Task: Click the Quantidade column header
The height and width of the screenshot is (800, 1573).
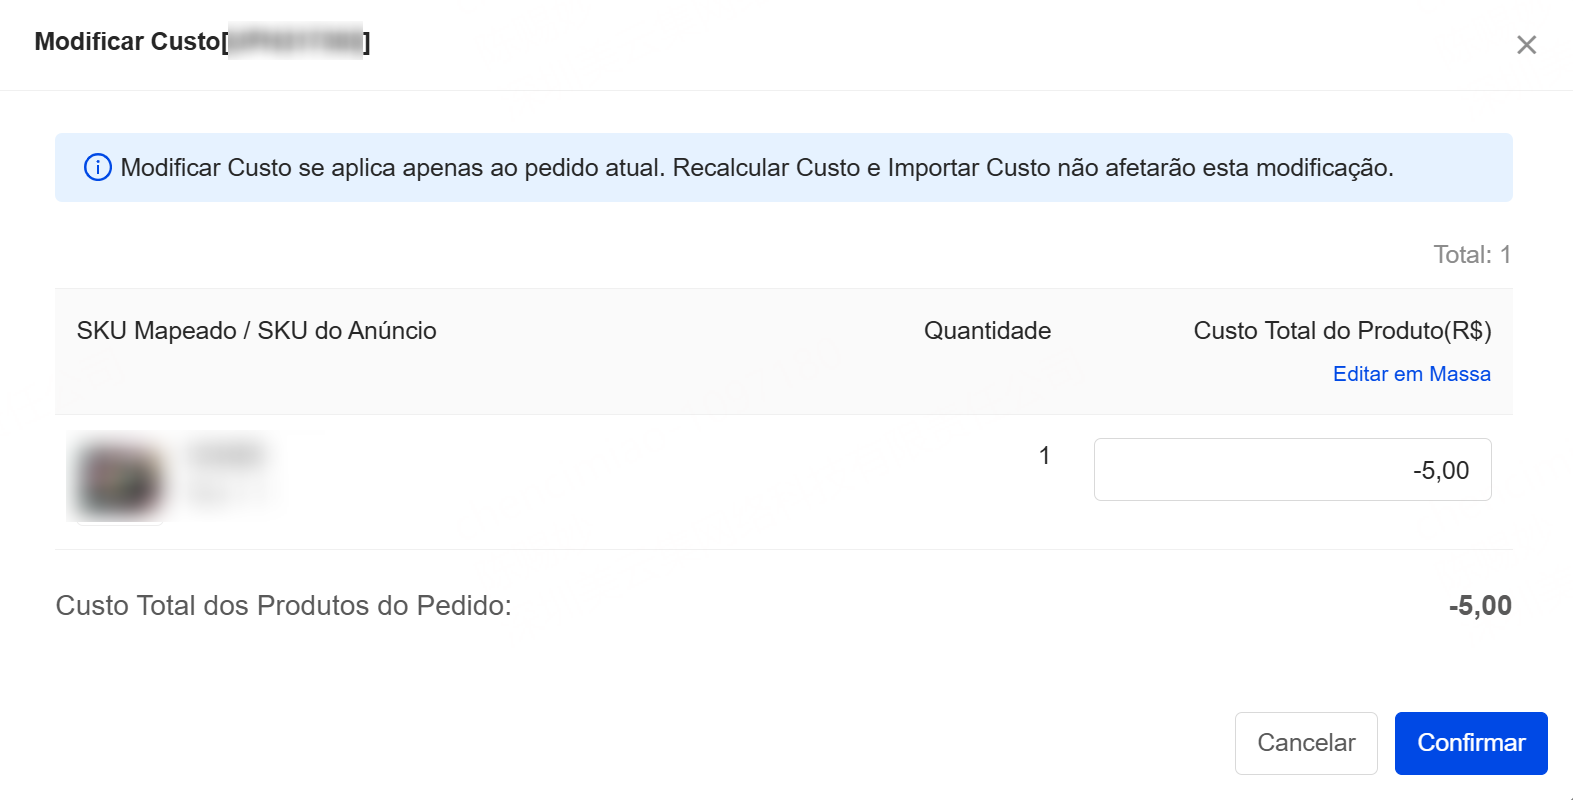Action: click(x=987, y=331)
